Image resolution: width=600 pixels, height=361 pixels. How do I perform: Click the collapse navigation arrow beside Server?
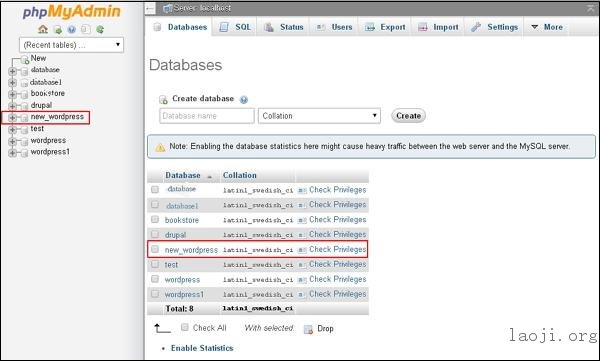pos(150,8)
